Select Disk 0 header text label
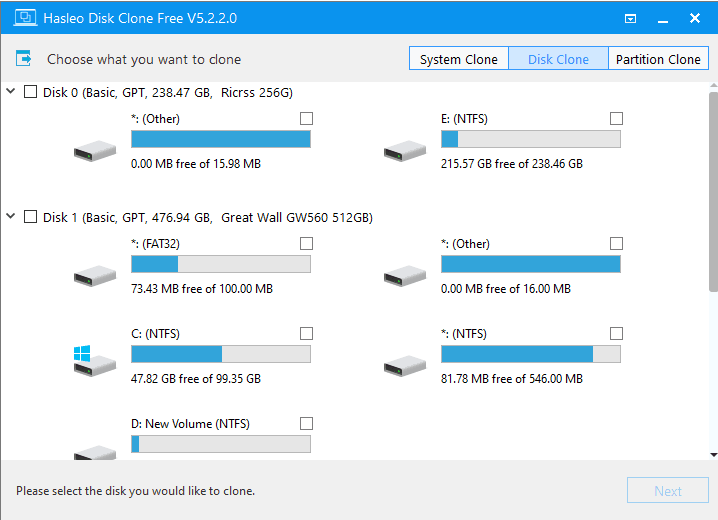 tap(168, 92)
